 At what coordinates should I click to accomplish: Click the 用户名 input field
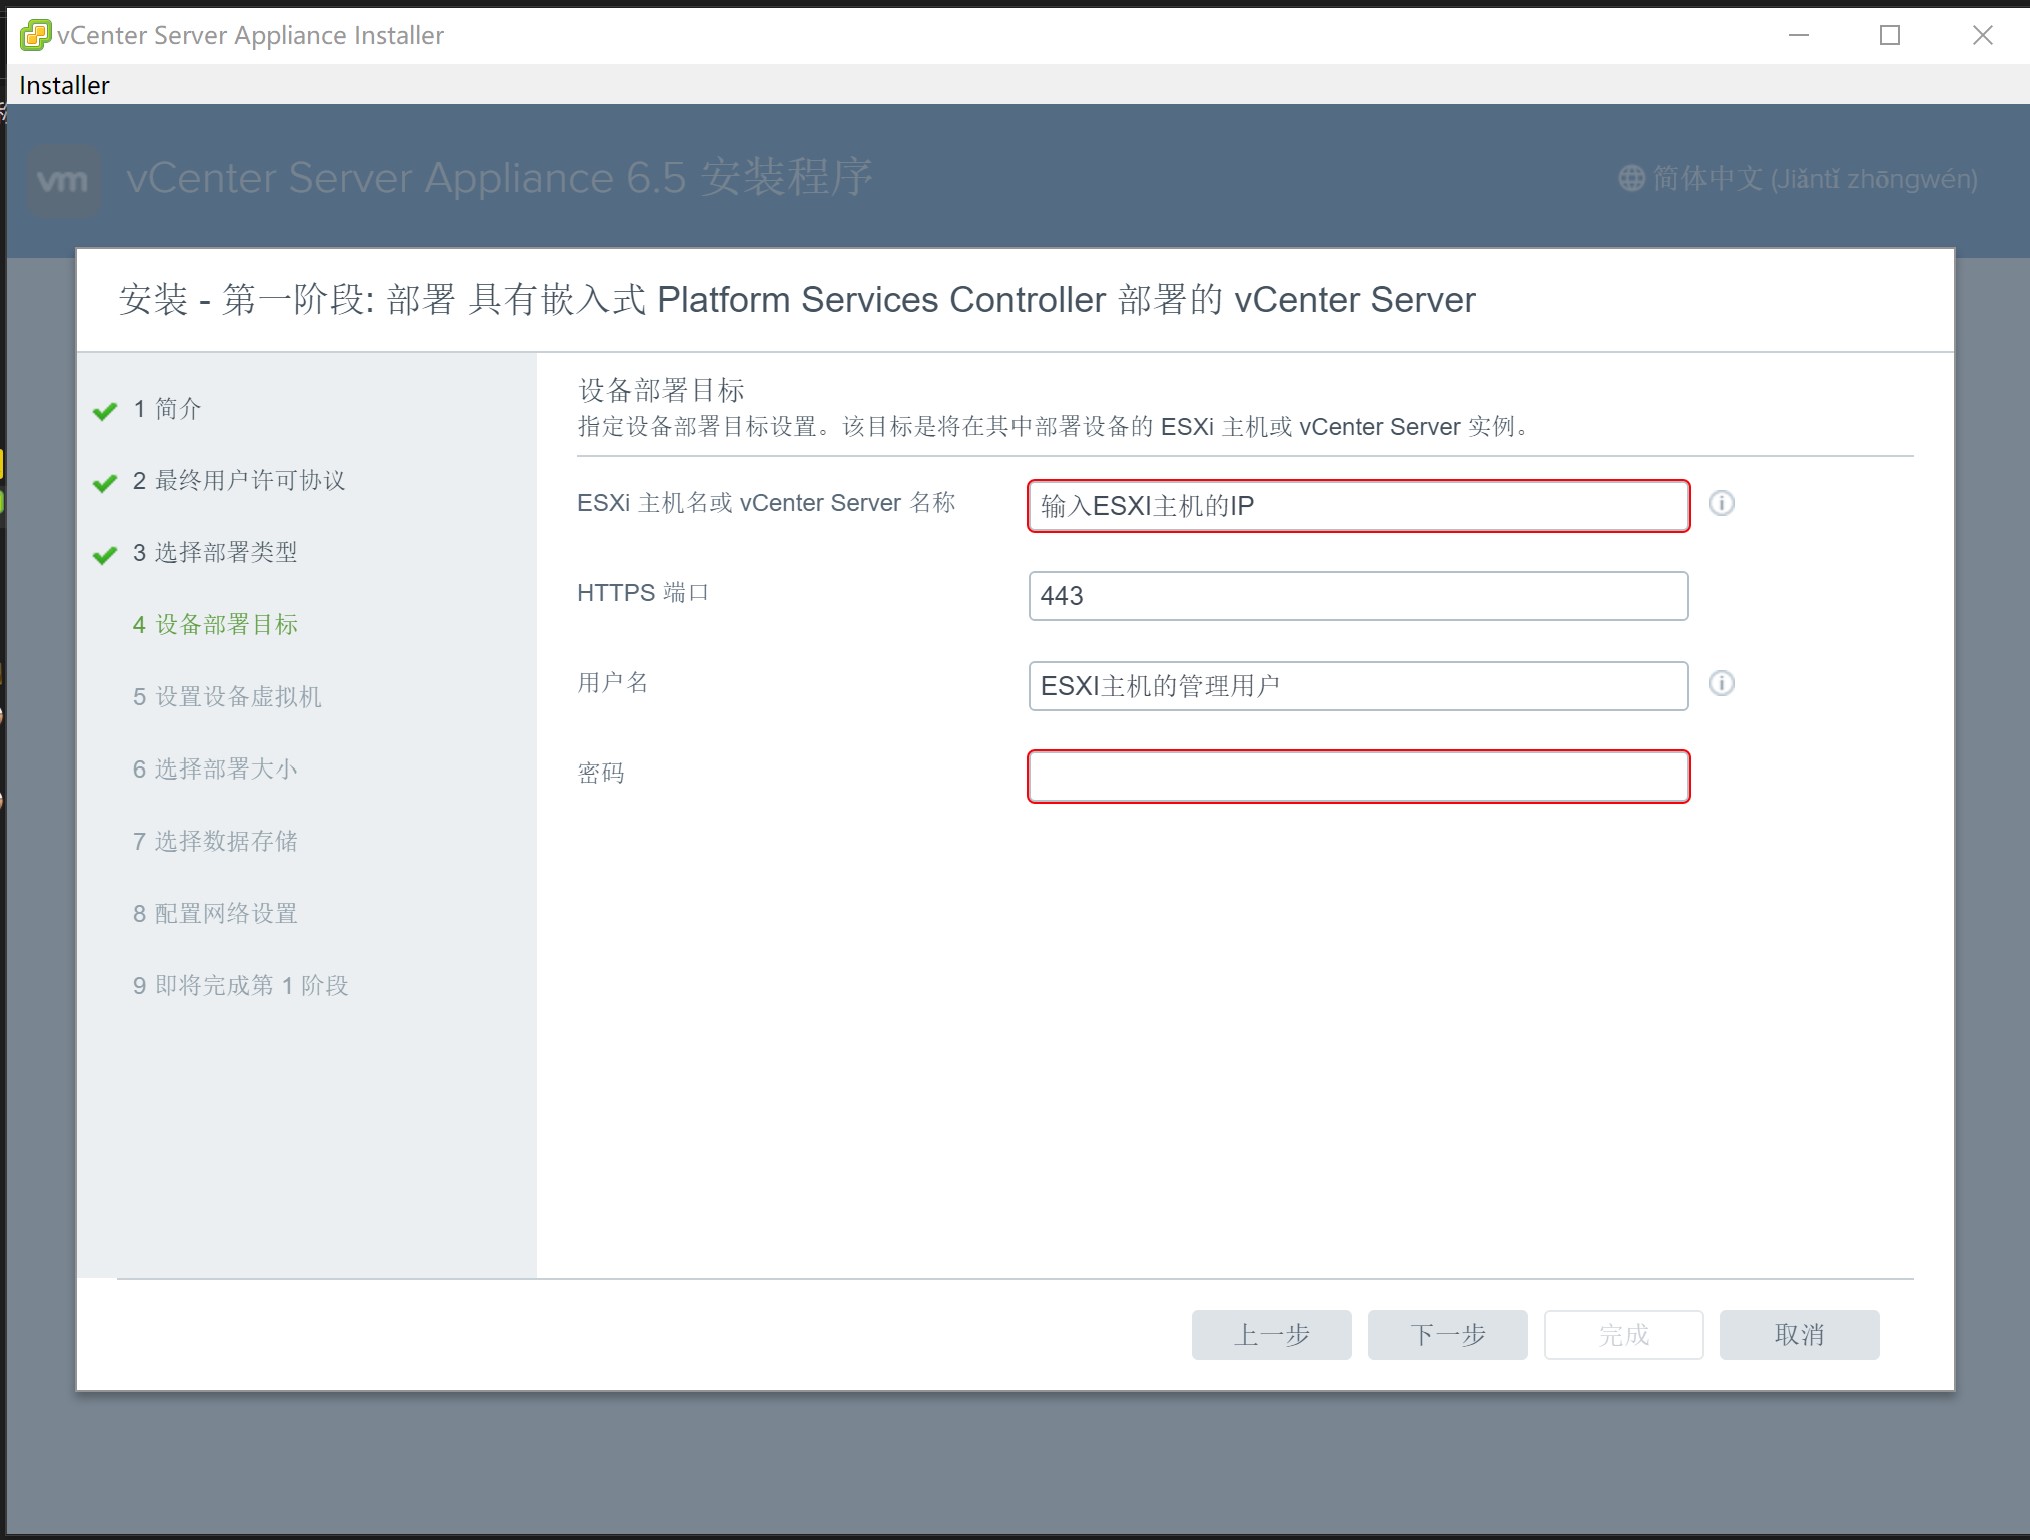pyautogui.click(x=1358, y=686)
